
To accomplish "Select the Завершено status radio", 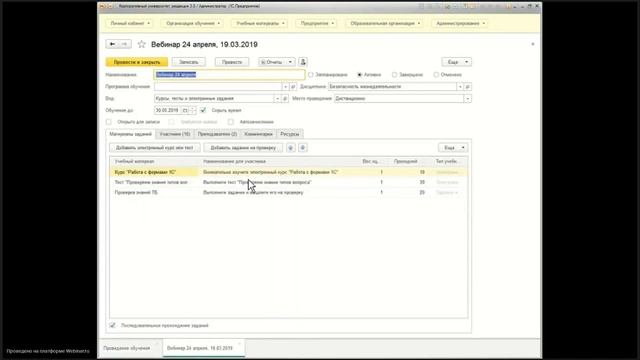I will [394, 75].
